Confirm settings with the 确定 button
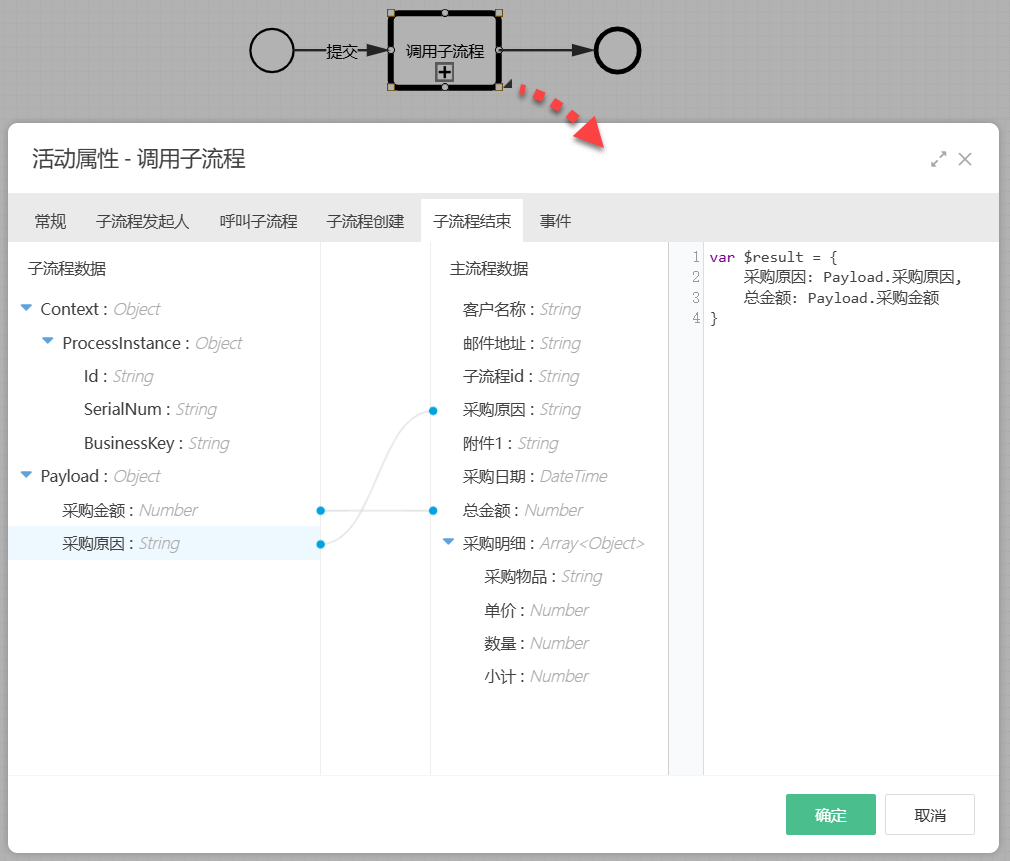 click(x=830, y=814)
